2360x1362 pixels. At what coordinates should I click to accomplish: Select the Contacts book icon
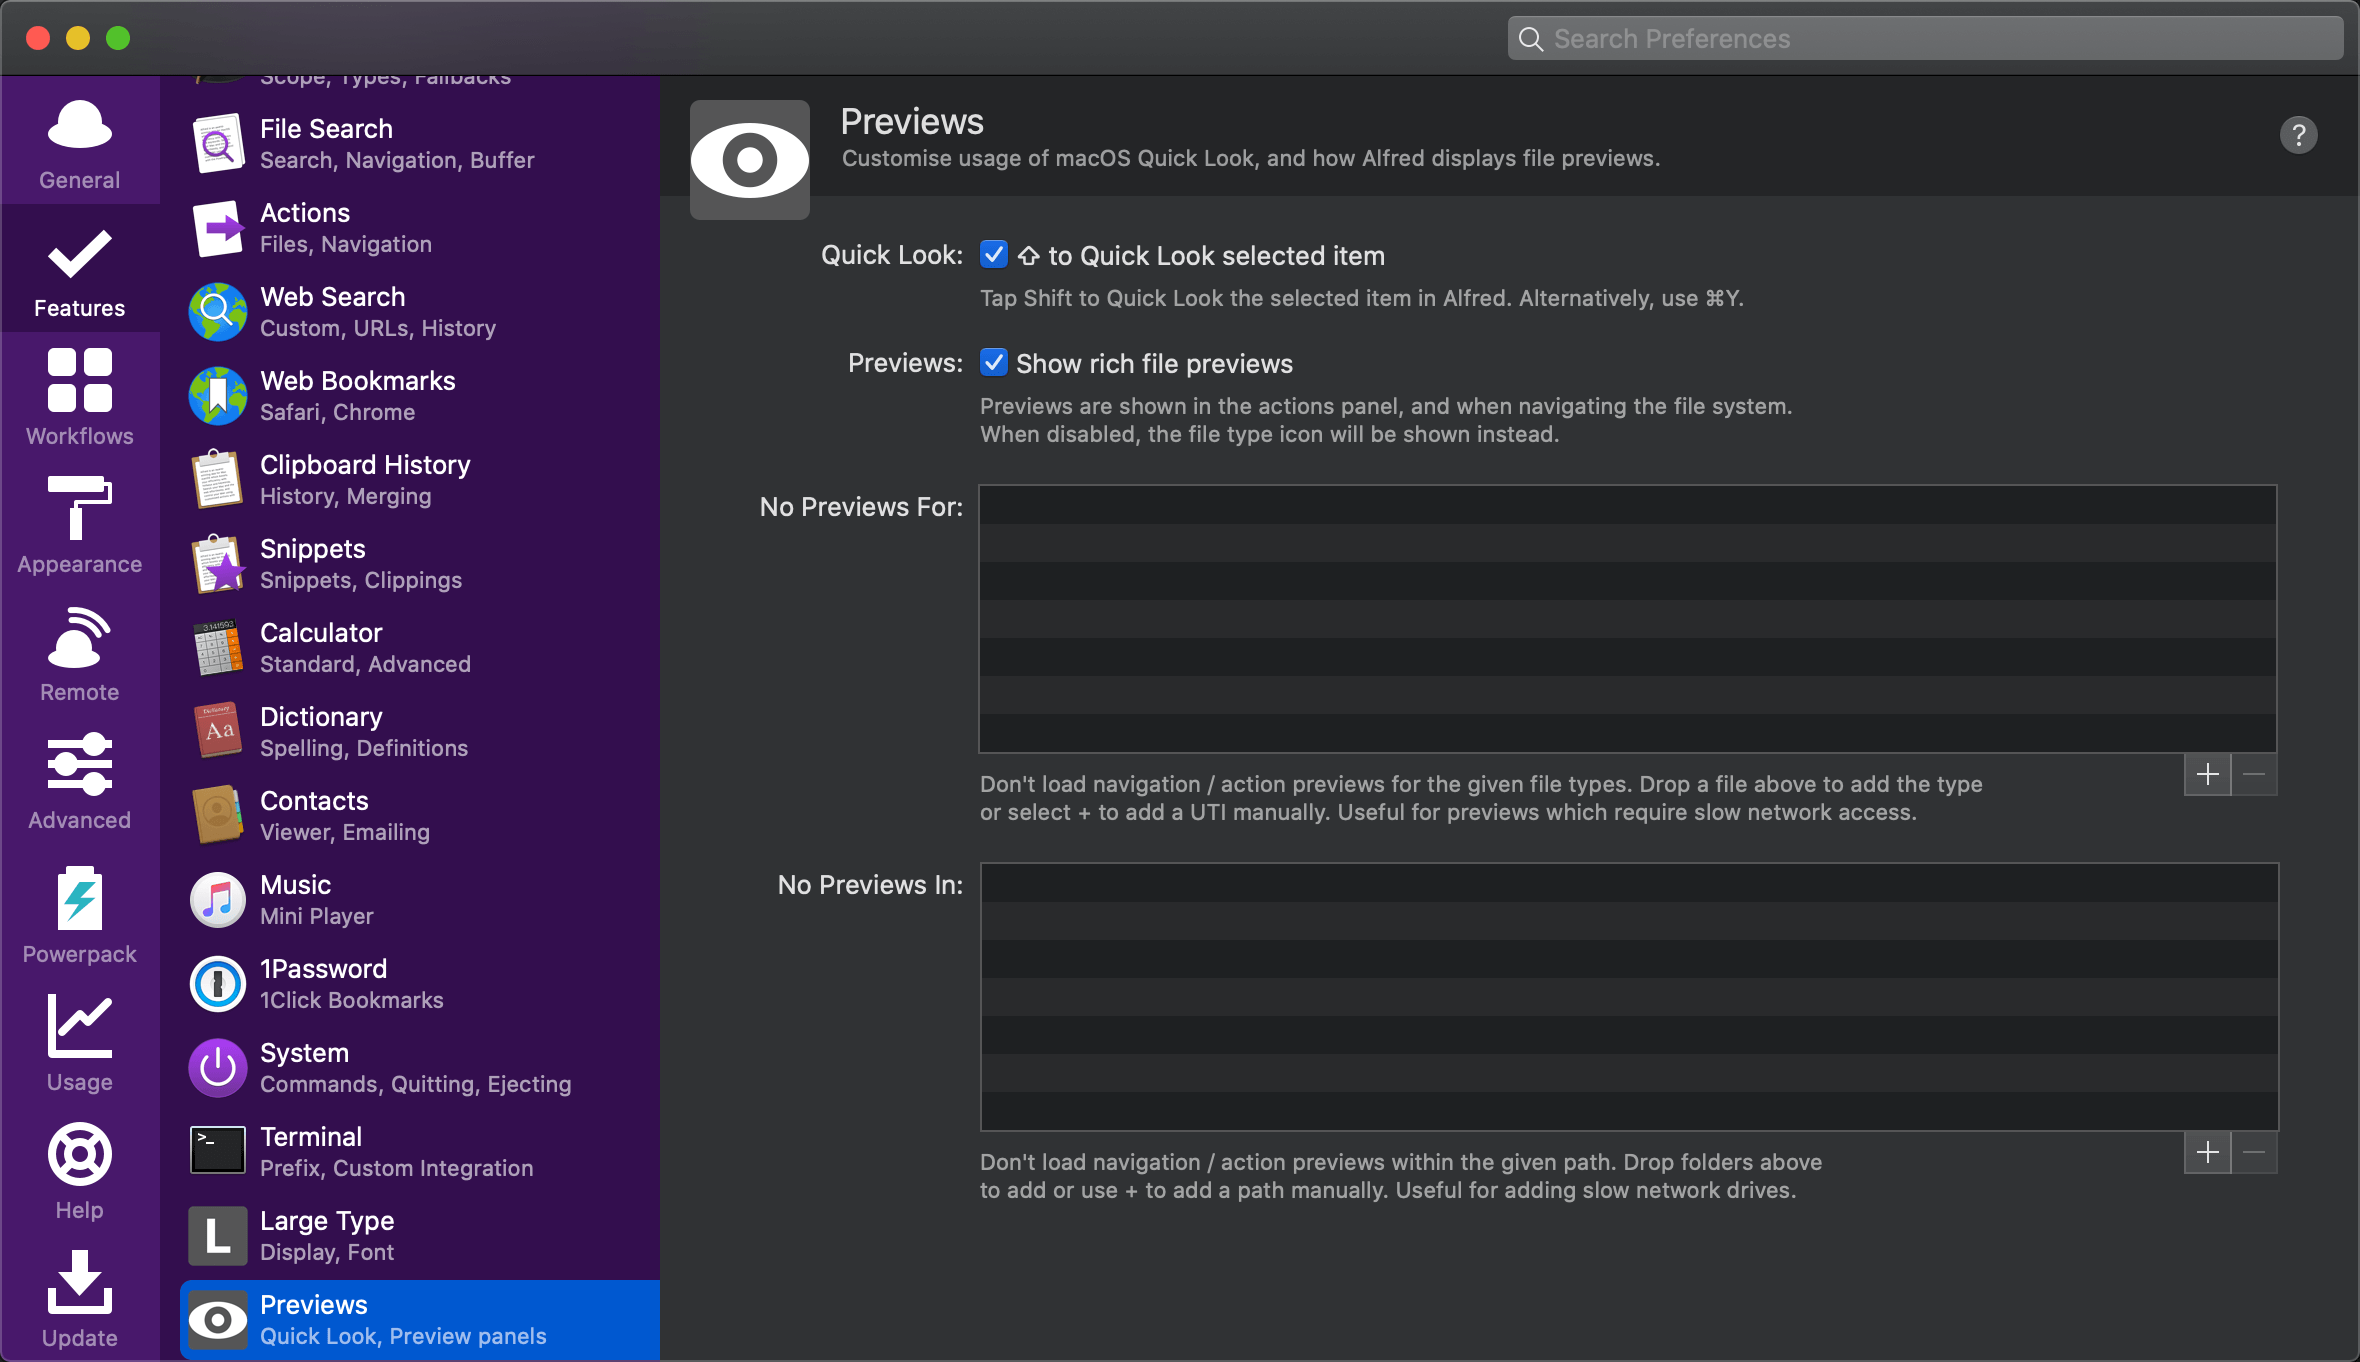click(x=218, y=816)
